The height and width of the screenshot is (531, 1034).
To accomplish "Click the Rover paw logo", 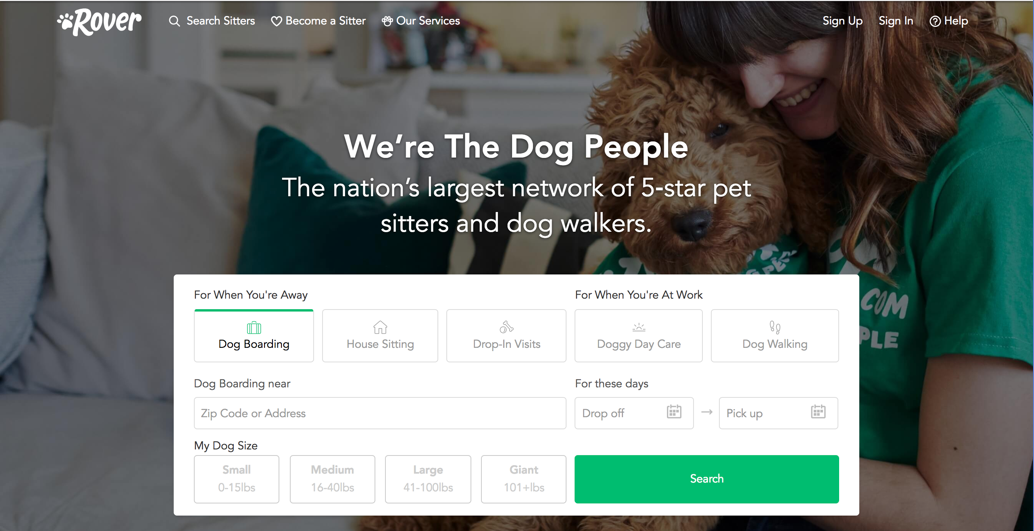I will 99,22.
